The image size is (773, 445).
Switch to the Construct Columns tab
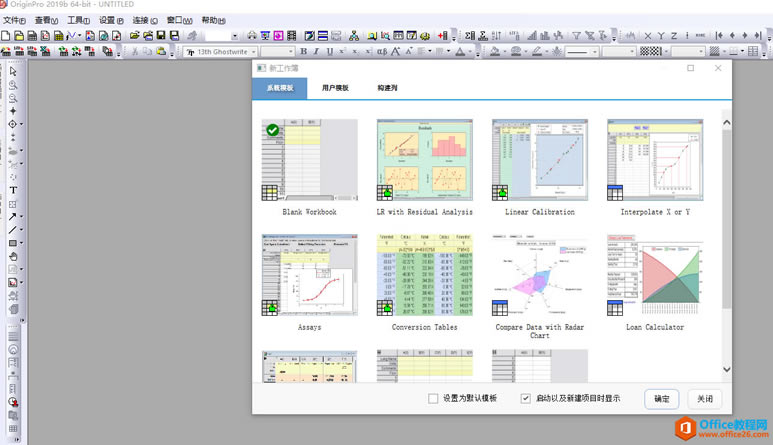tap(387, 88)
